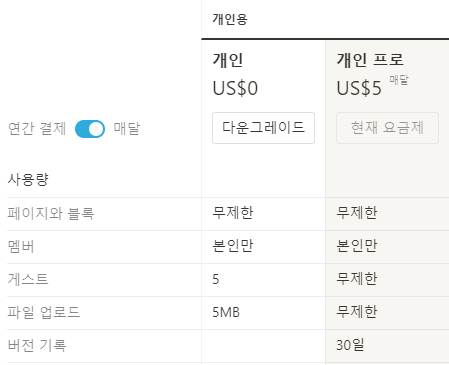This screenshot has width=449, height=365.
Task: Click the 현재 요금제 button
Action: pos(387,128)
